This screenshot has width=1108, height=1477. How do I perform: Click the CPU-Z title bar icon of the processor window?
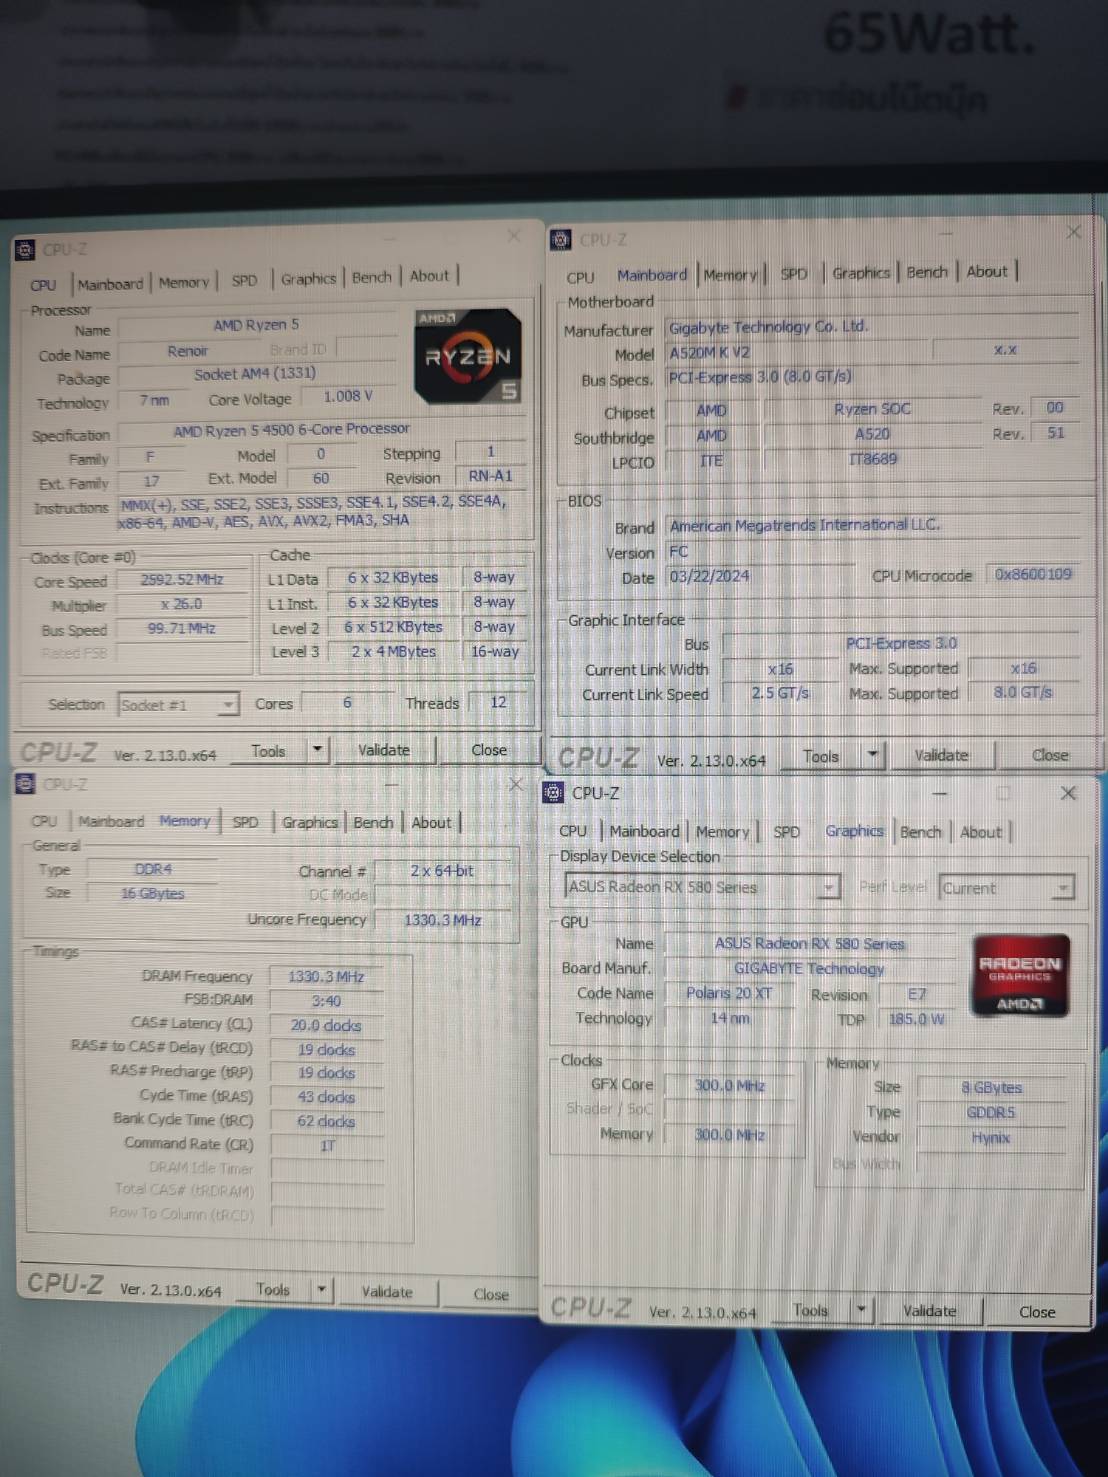tap(25, 250)
